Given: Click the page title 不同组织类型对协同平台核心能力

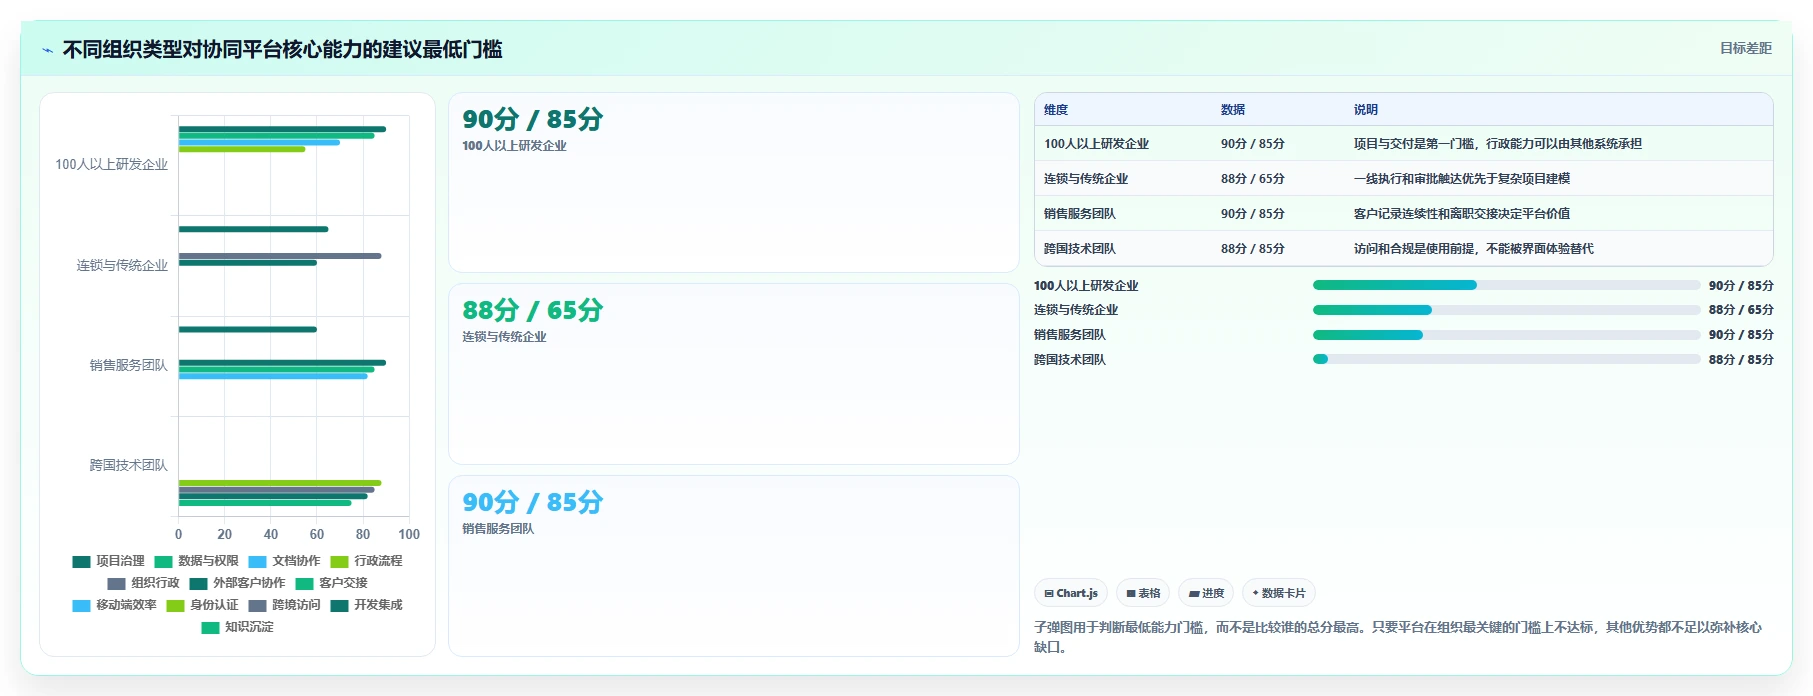Looking at the screenshot, I should (x=282, y=50).
